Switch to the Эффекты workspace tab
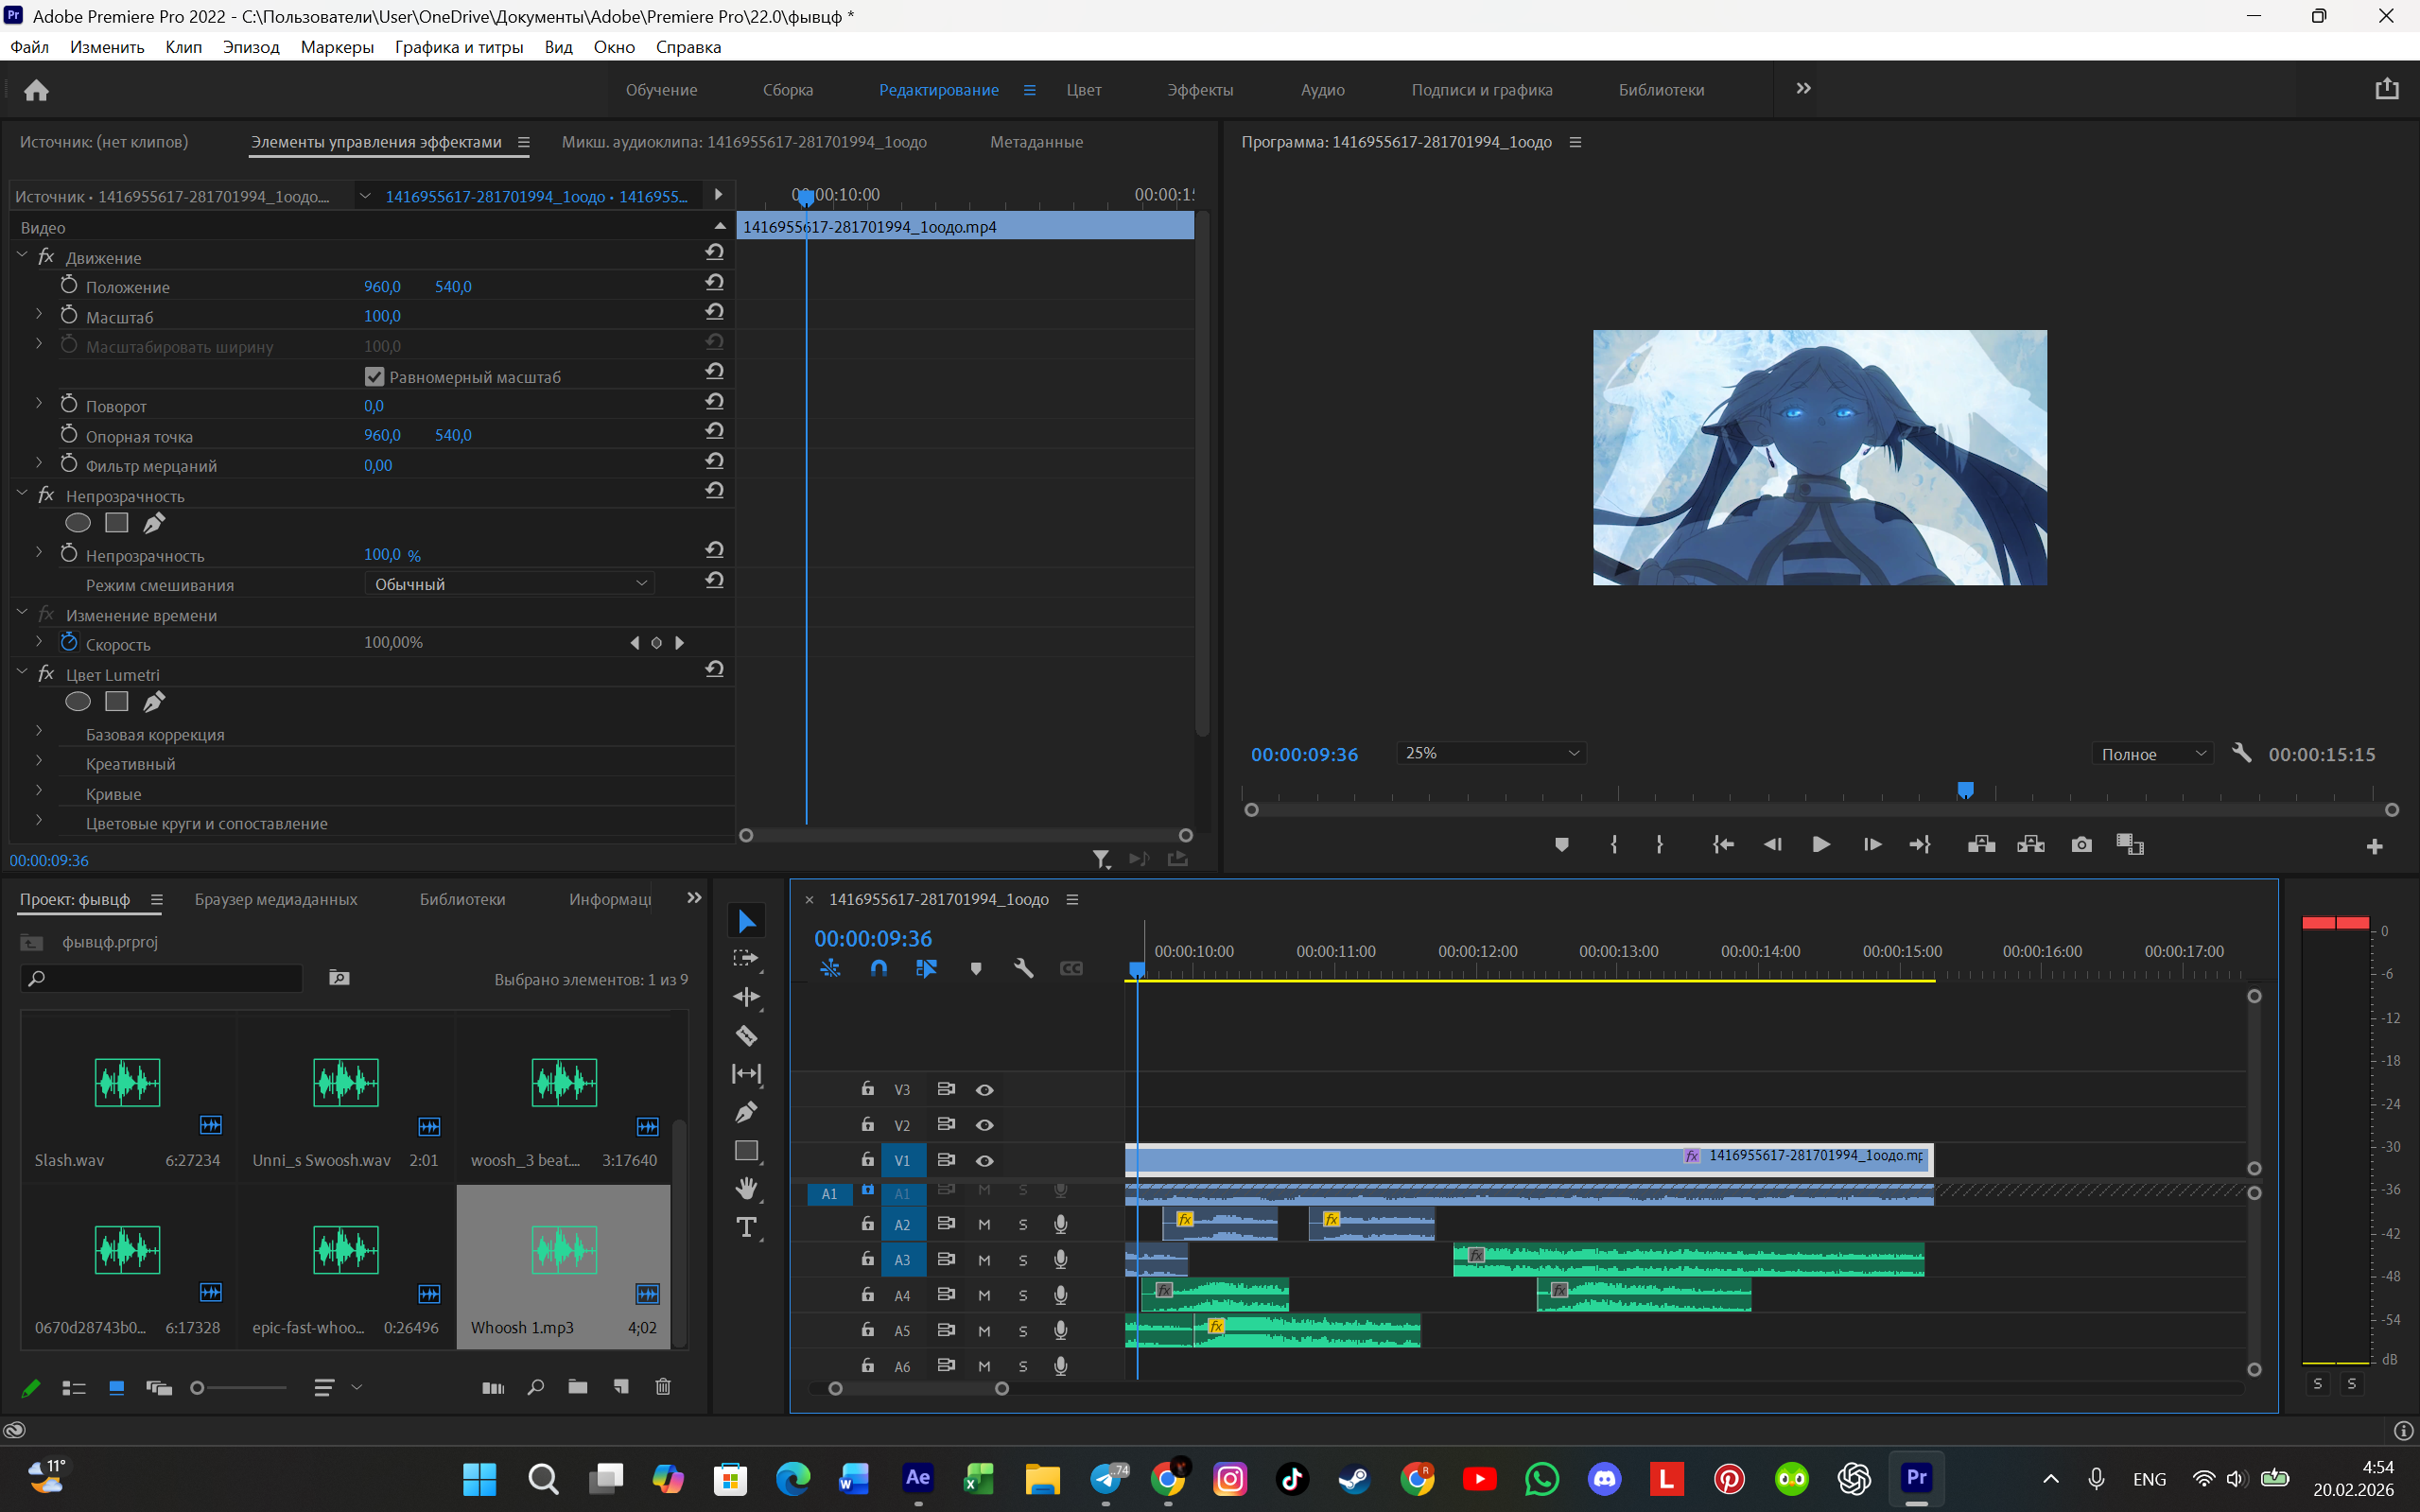 coord(1200,90)
